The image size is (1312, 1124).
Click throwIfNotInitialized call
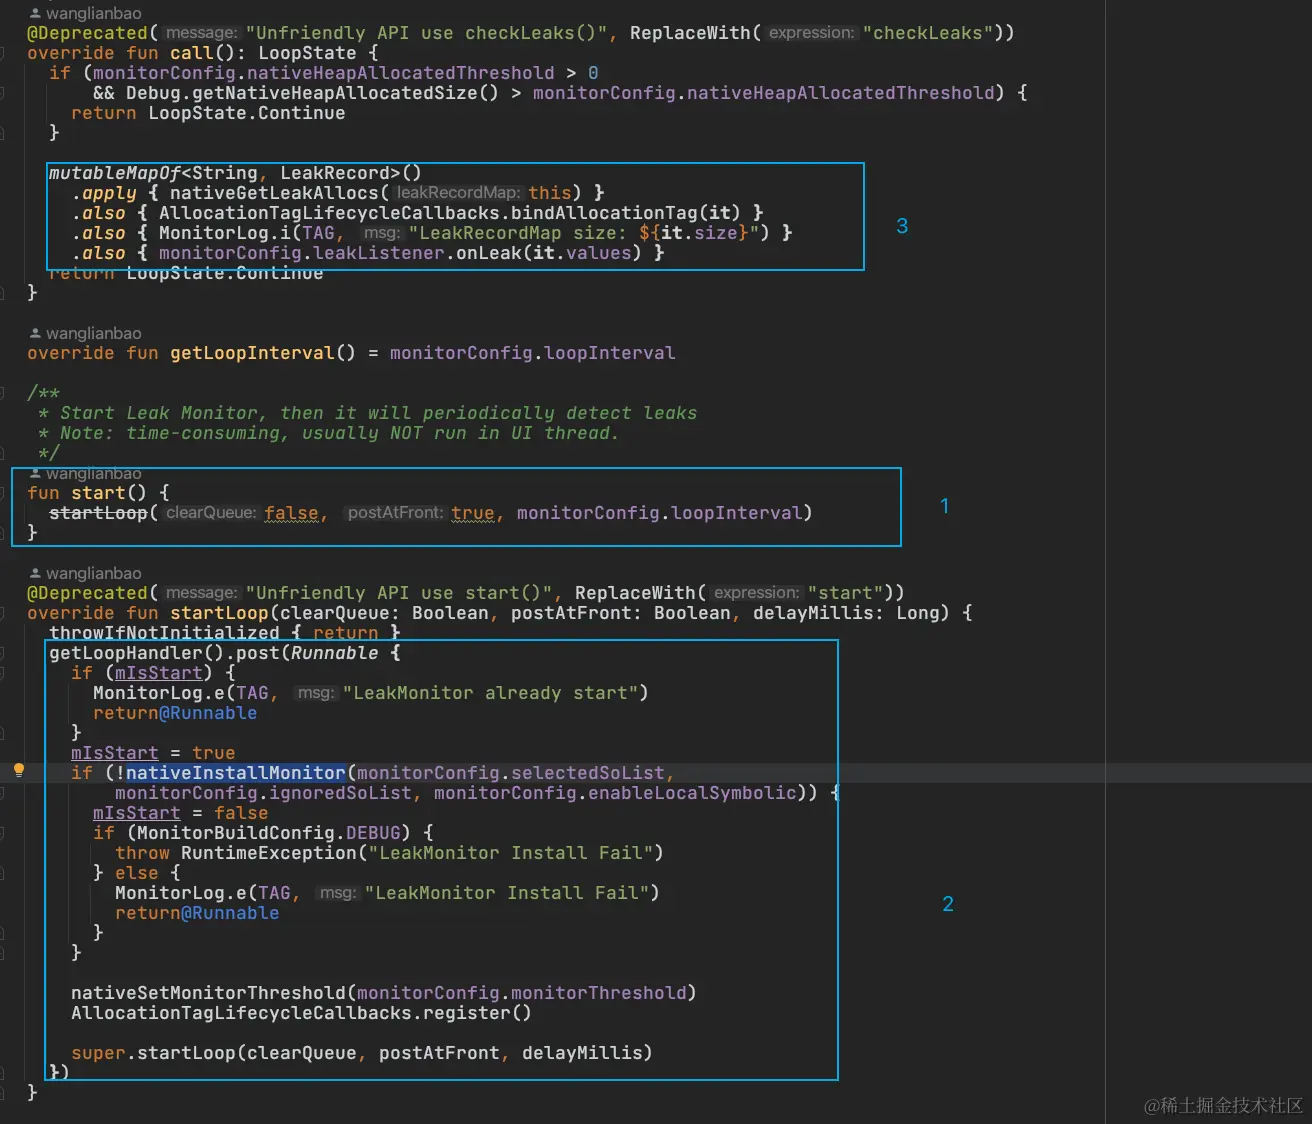click(164, 633)
